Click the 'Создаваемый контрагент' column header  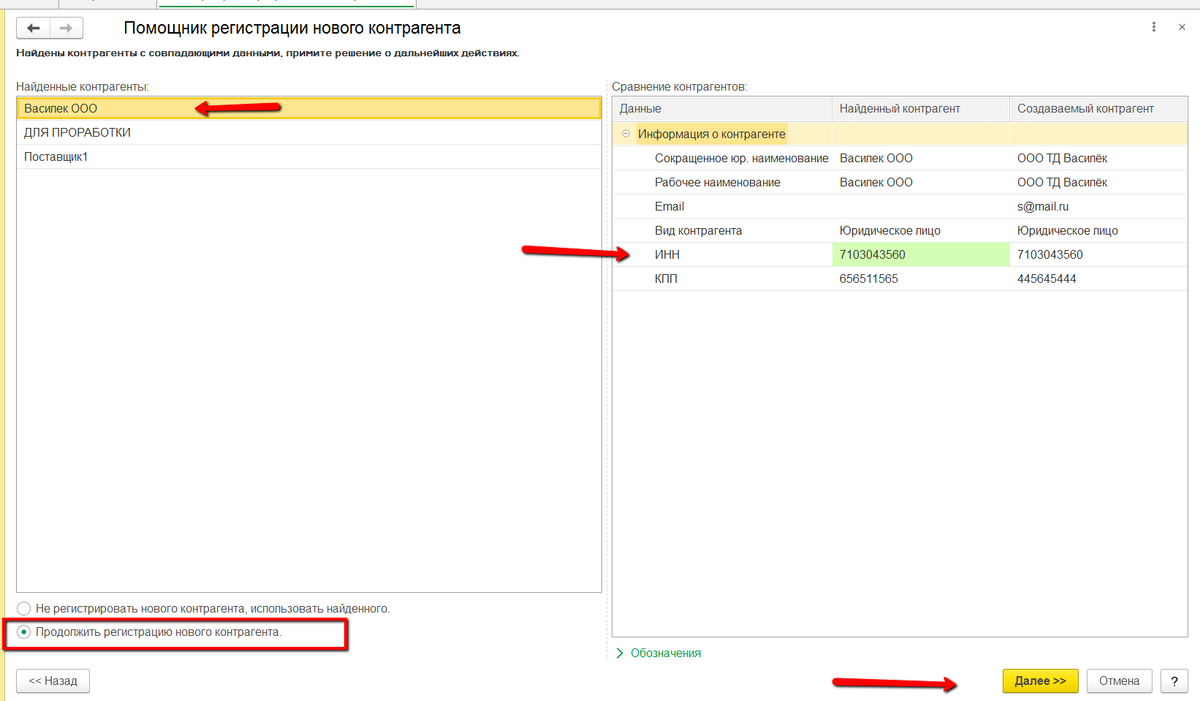click(1098, 108)
